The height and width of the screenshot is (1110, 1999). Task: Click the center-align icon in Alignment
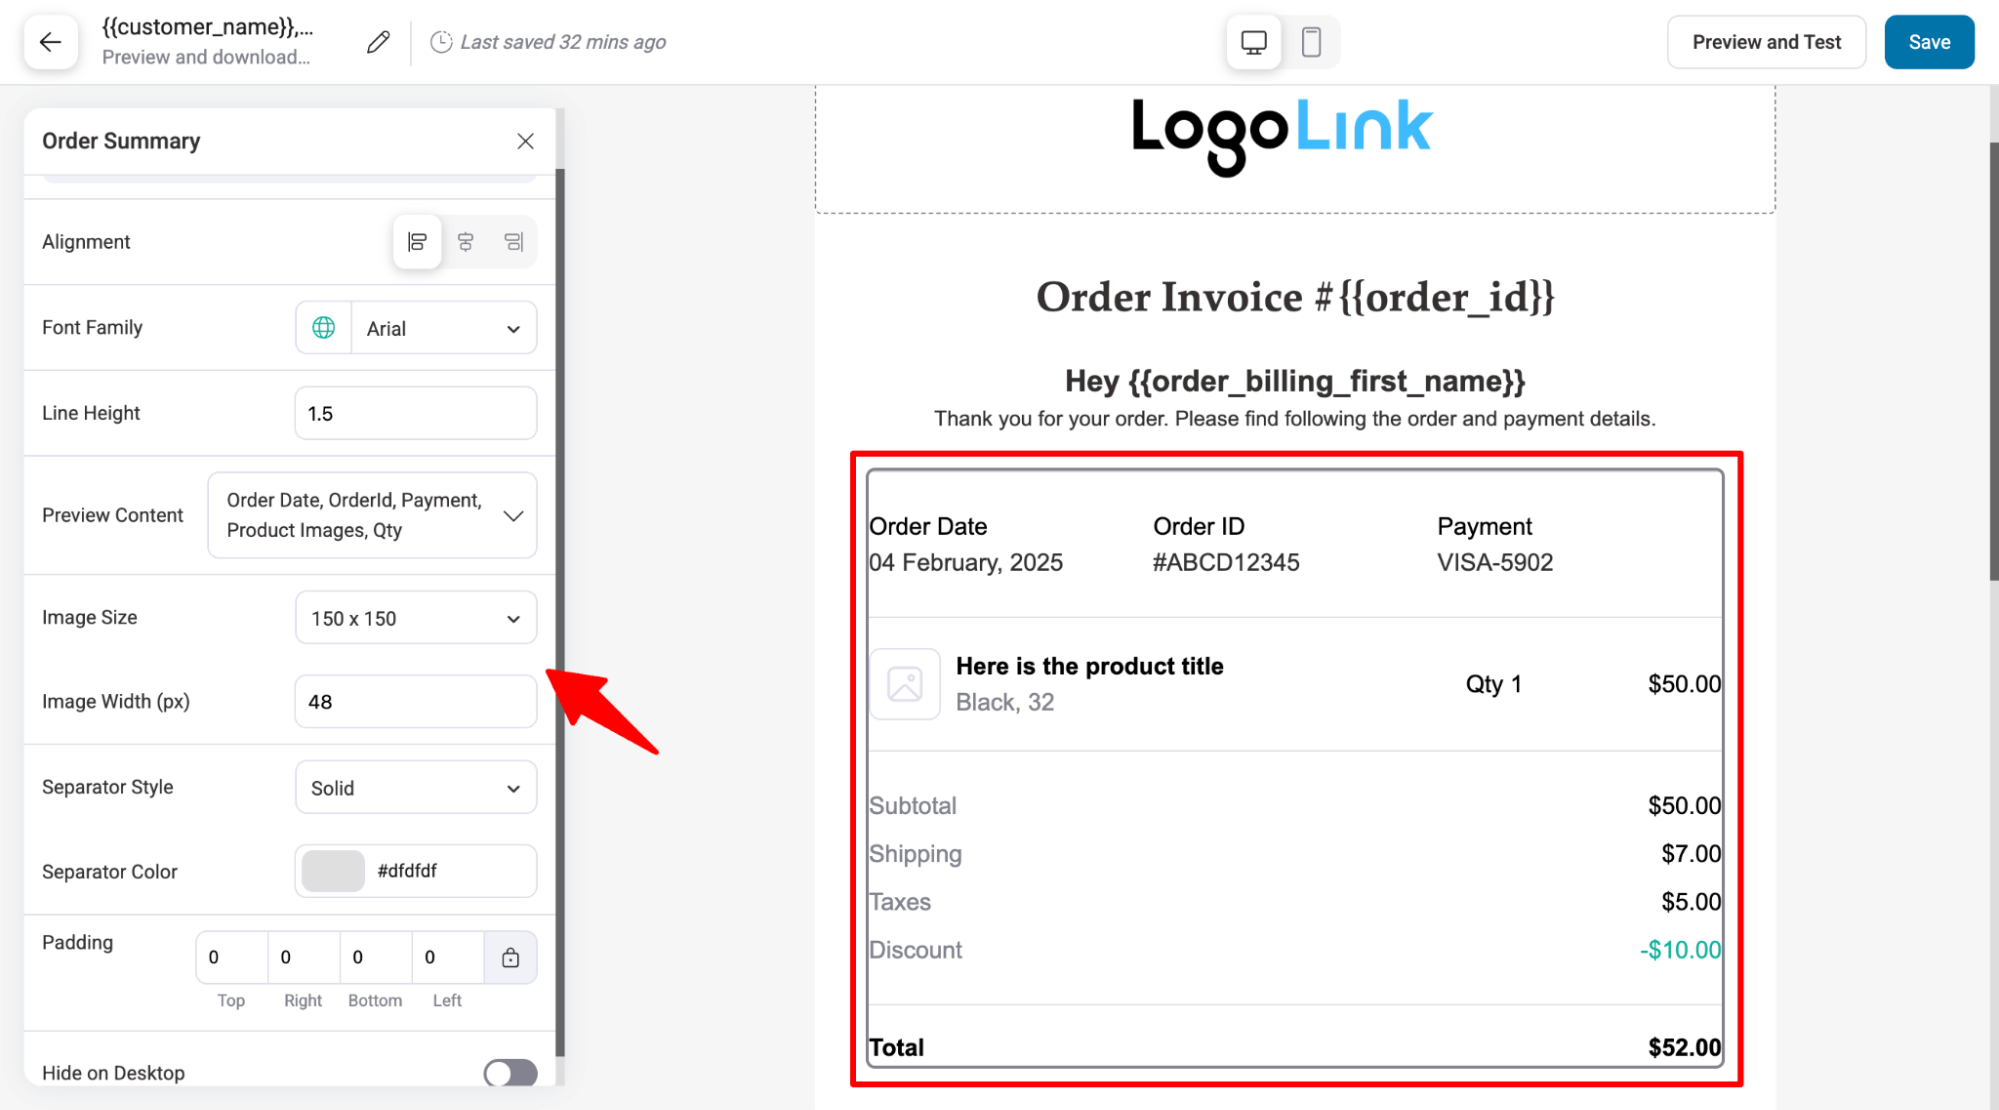(465, 242)
